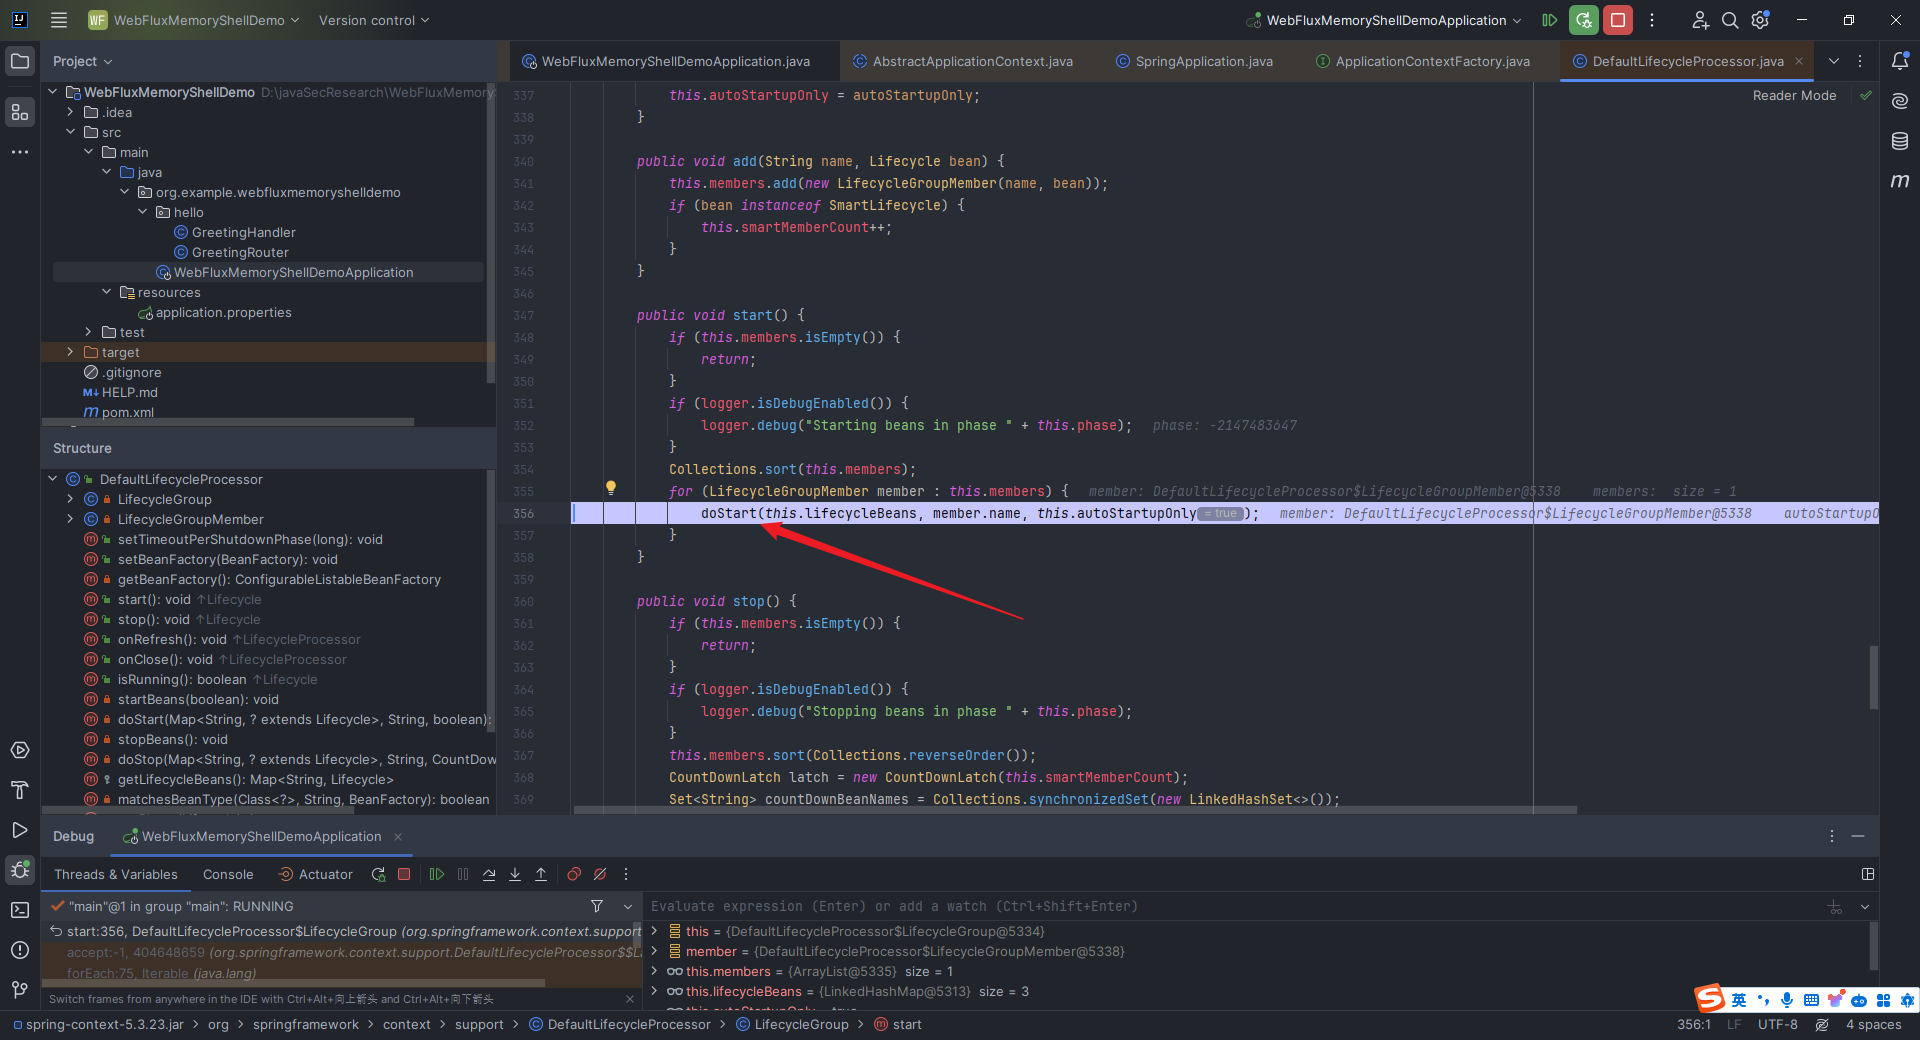The height and width of the screenshot is (1040, 1920).
Task: Open the Version control dropdown
Action: point(373,20)
